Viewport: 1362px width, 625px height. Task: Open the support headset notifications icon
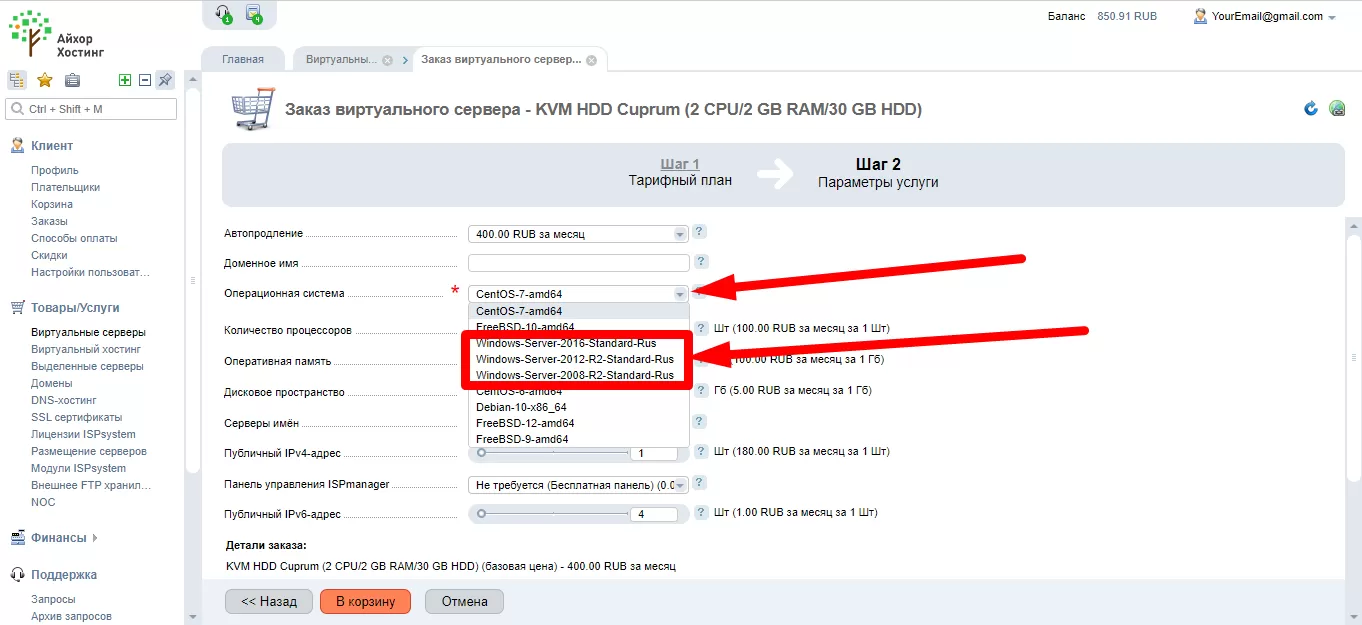[x=224, y=14]
